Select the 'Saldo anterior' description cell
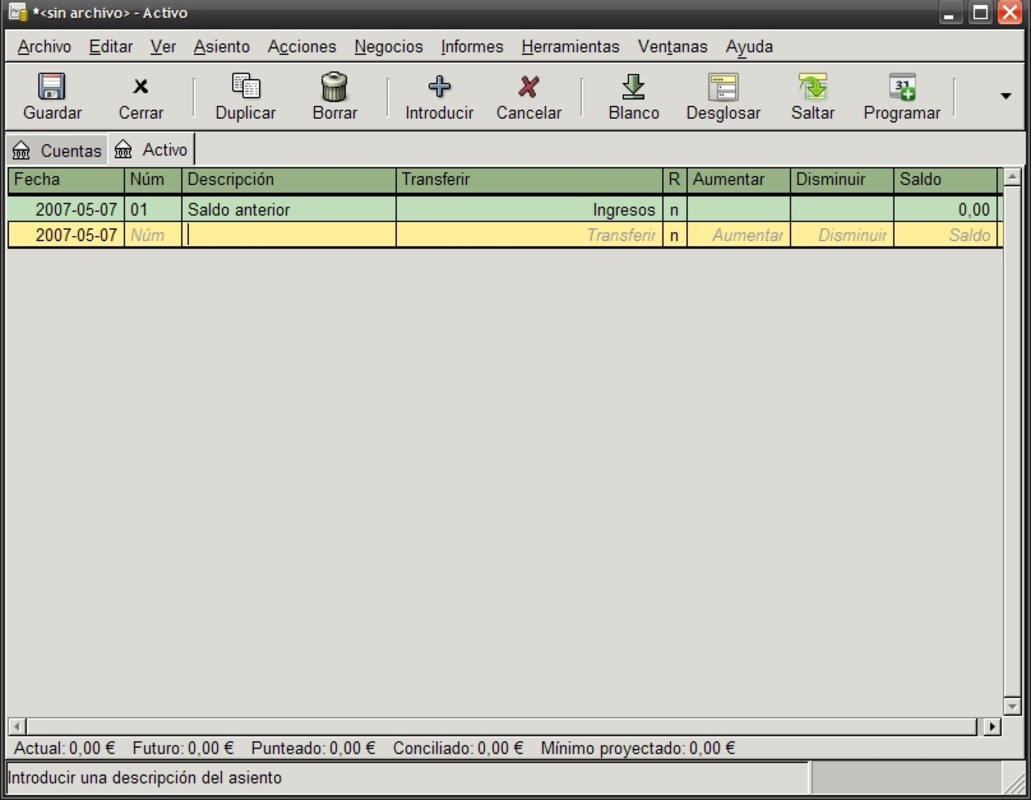1031x800 pixels. tap(289, 210)
